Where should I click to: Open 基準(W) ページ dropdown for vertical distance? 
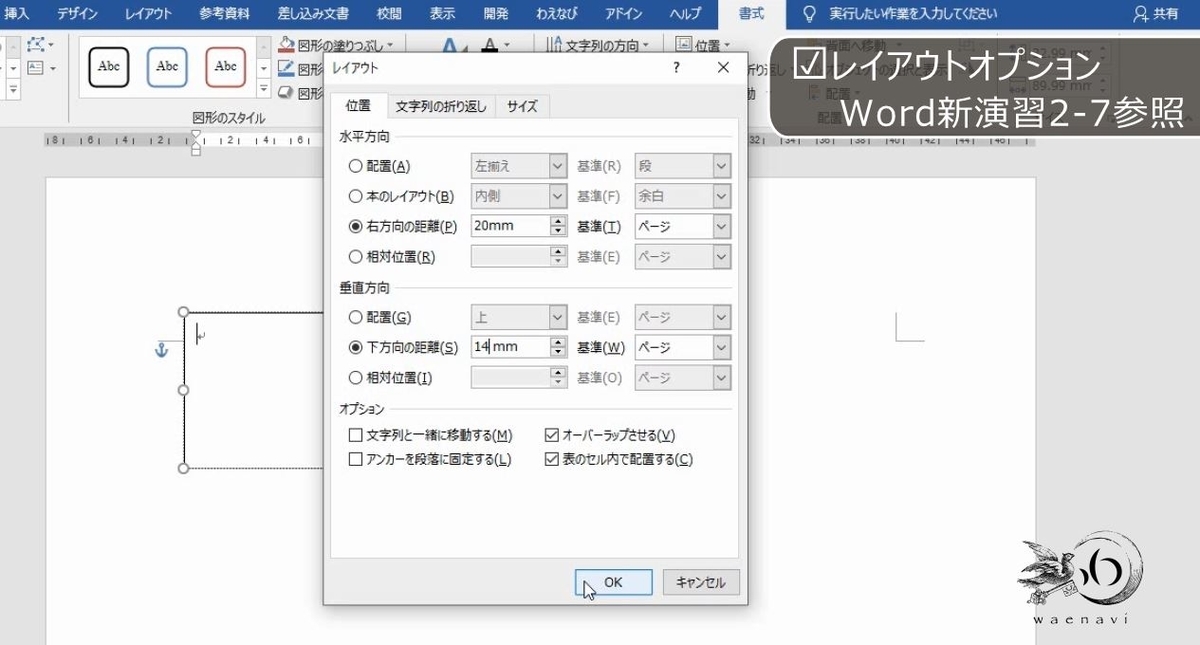(683, 347)
